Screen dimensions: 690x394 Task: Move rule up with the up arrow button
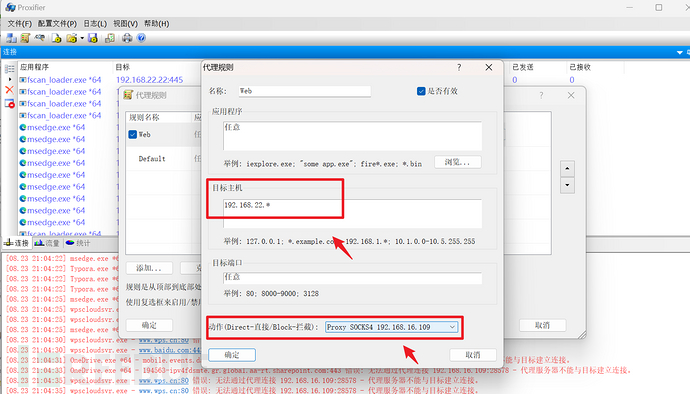pyautogui.click(x=567, y=169)
